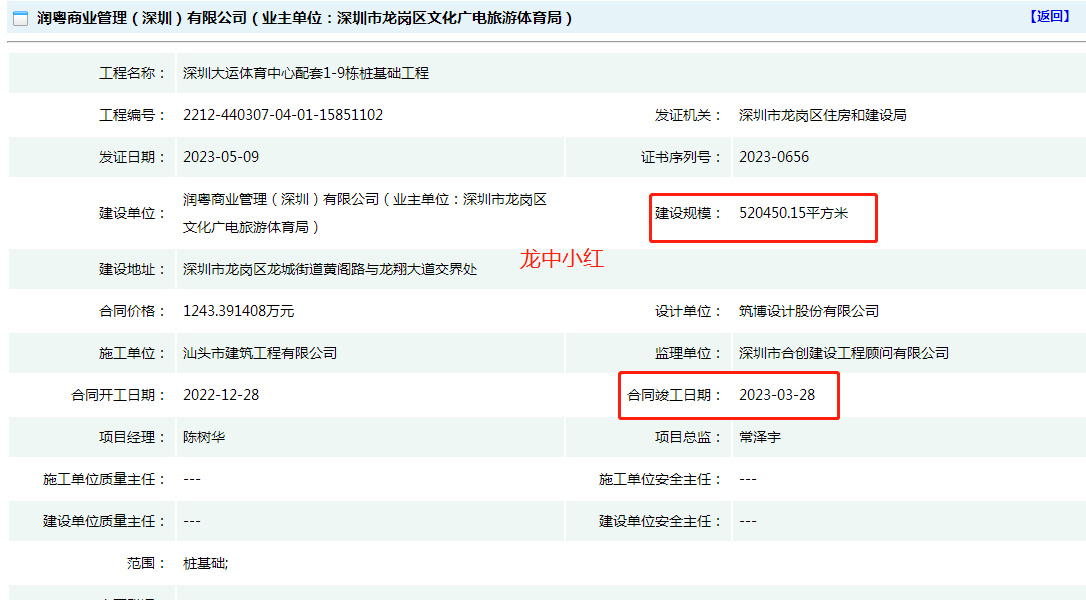Screen dimensions: 1086x600
Task: Click the window icon beside the company title
Action: (20, 18)
